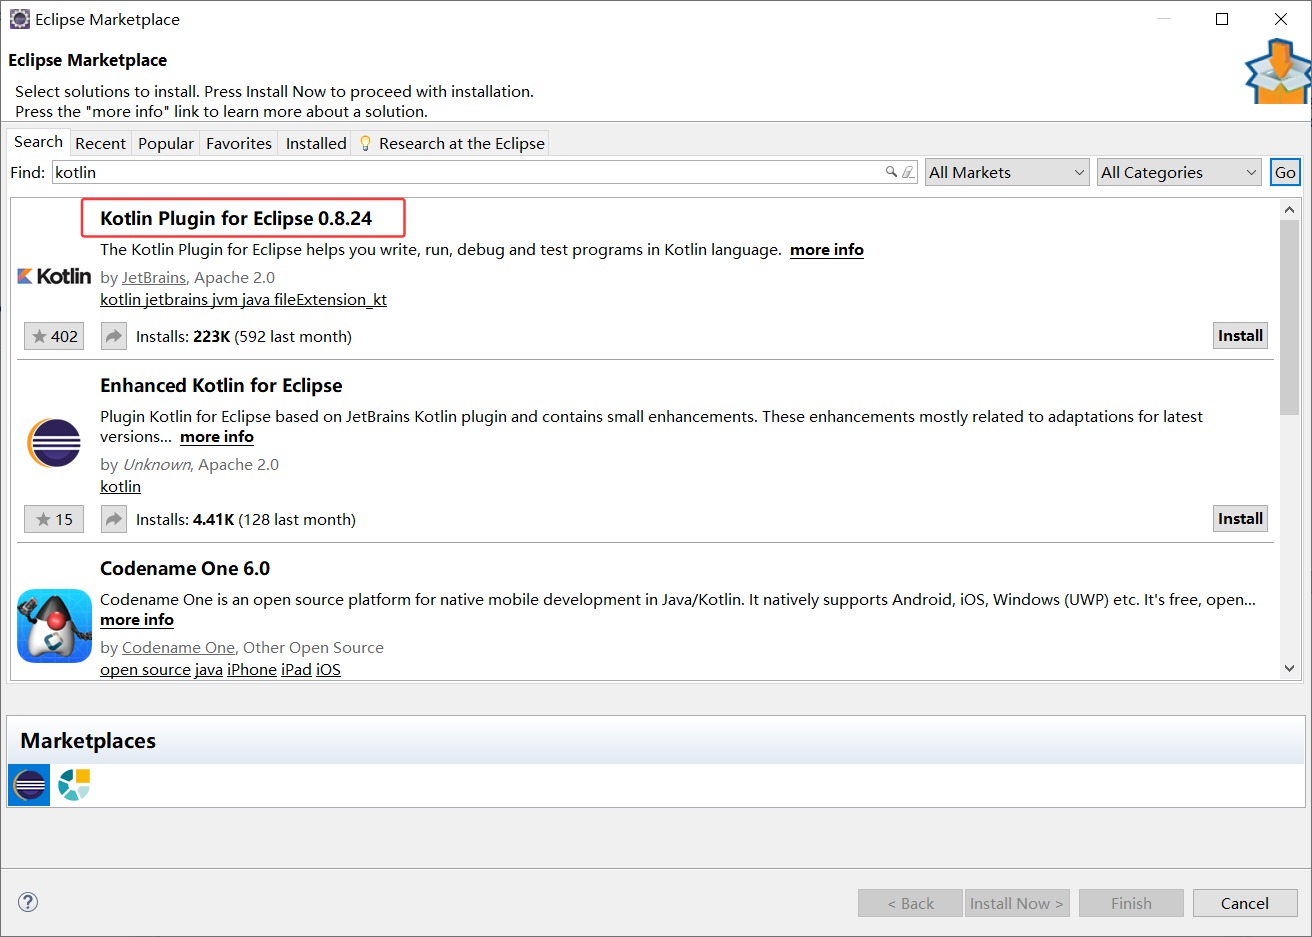The width and height of the screenshot is (1312, 937).
Task: Click the Kotlin logo icon
Action: click(x=54, y=276)
